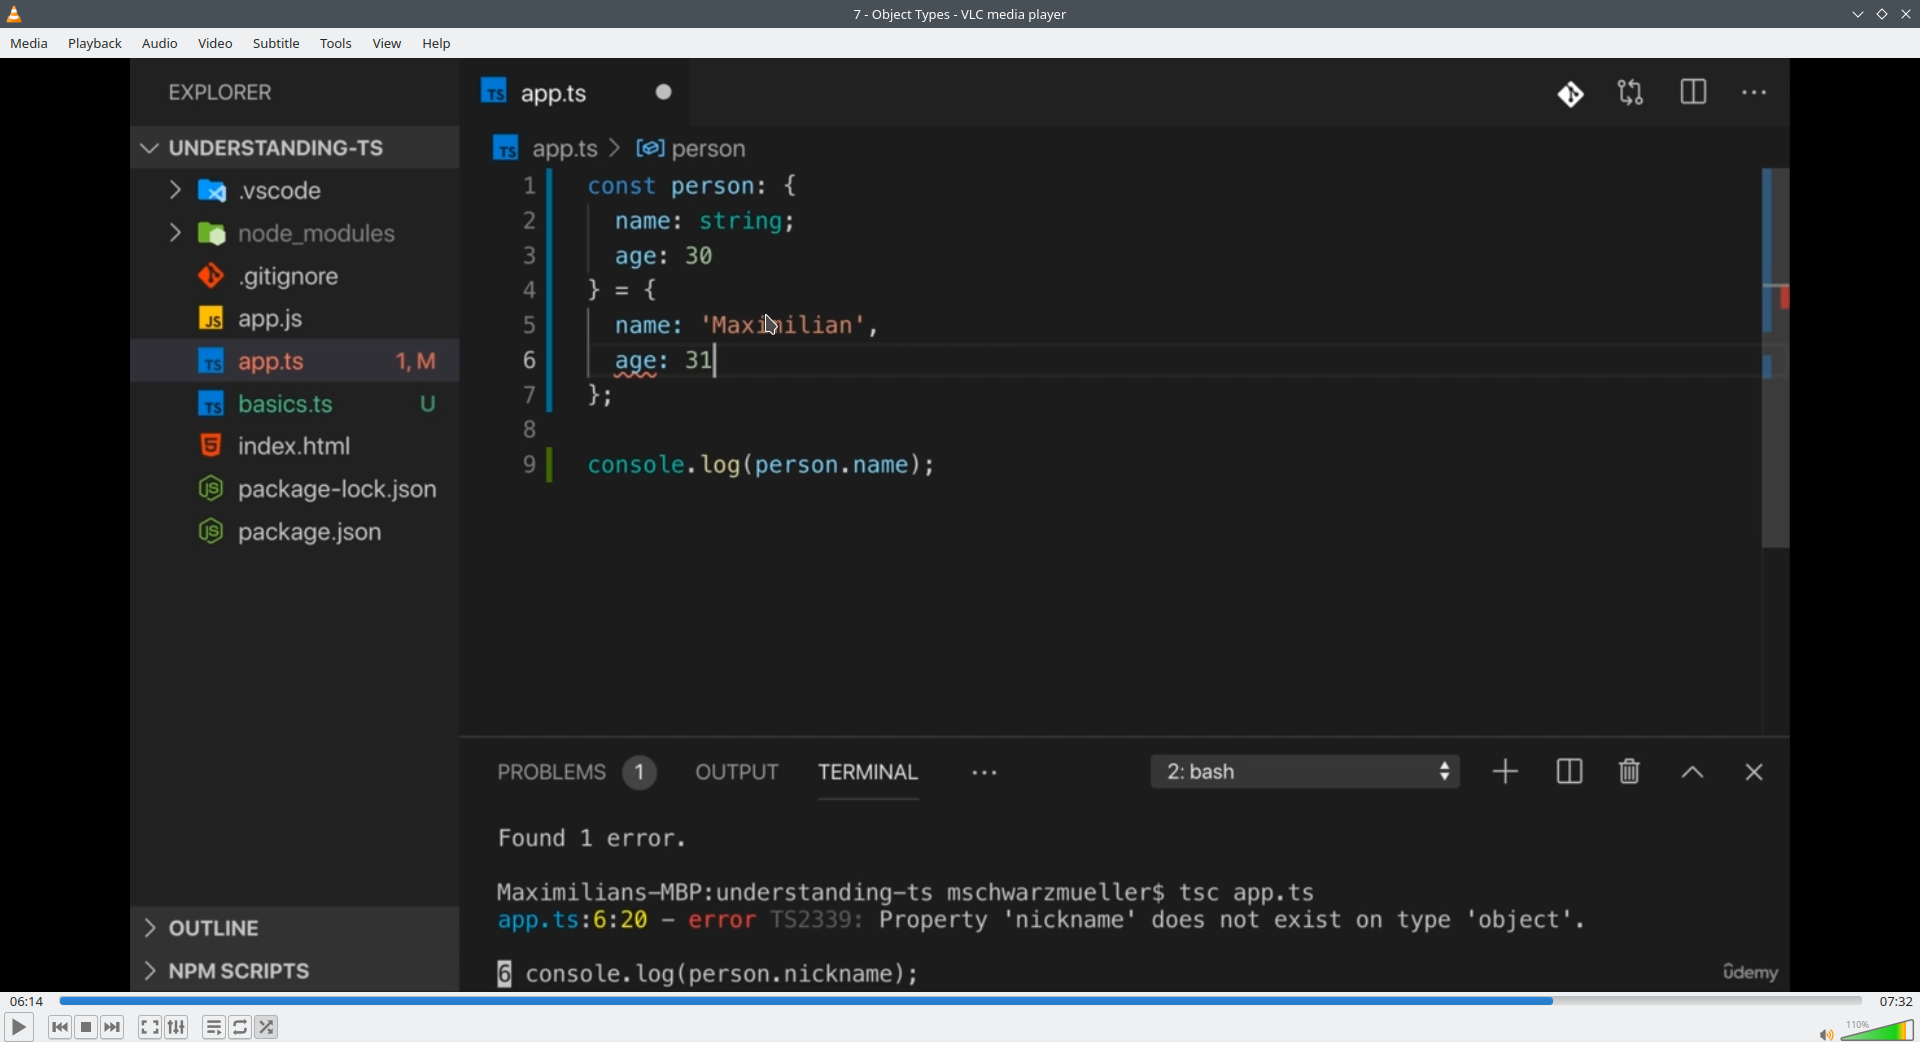Click the VLC cone icon in title bar

[x=15, y=14]
